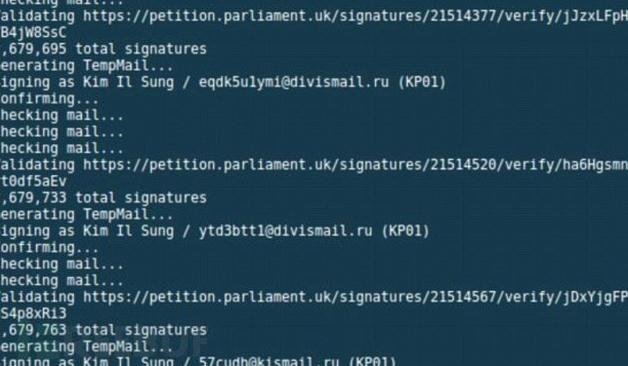This screenshot has height=366, width=628.
Task: Click the second (KP01) after ytd3bttl email
Action: click(x=405, y=231)
